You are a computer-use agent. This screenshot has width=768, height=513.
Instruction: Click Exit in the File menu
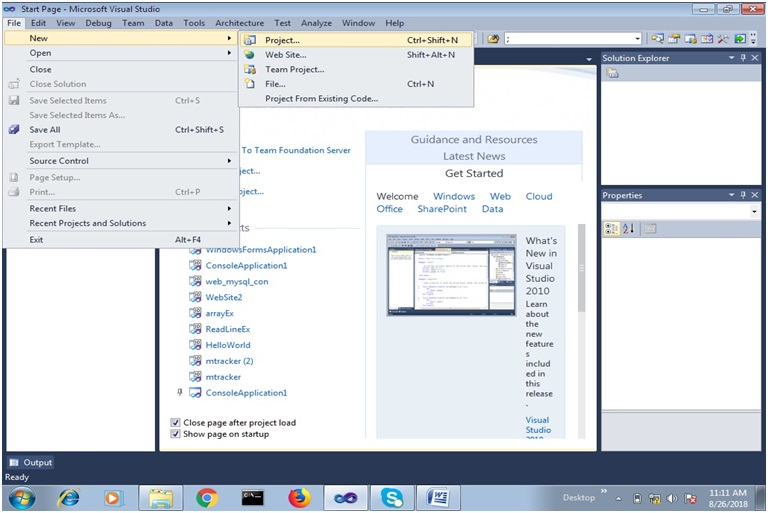click(x=121, y=240)
